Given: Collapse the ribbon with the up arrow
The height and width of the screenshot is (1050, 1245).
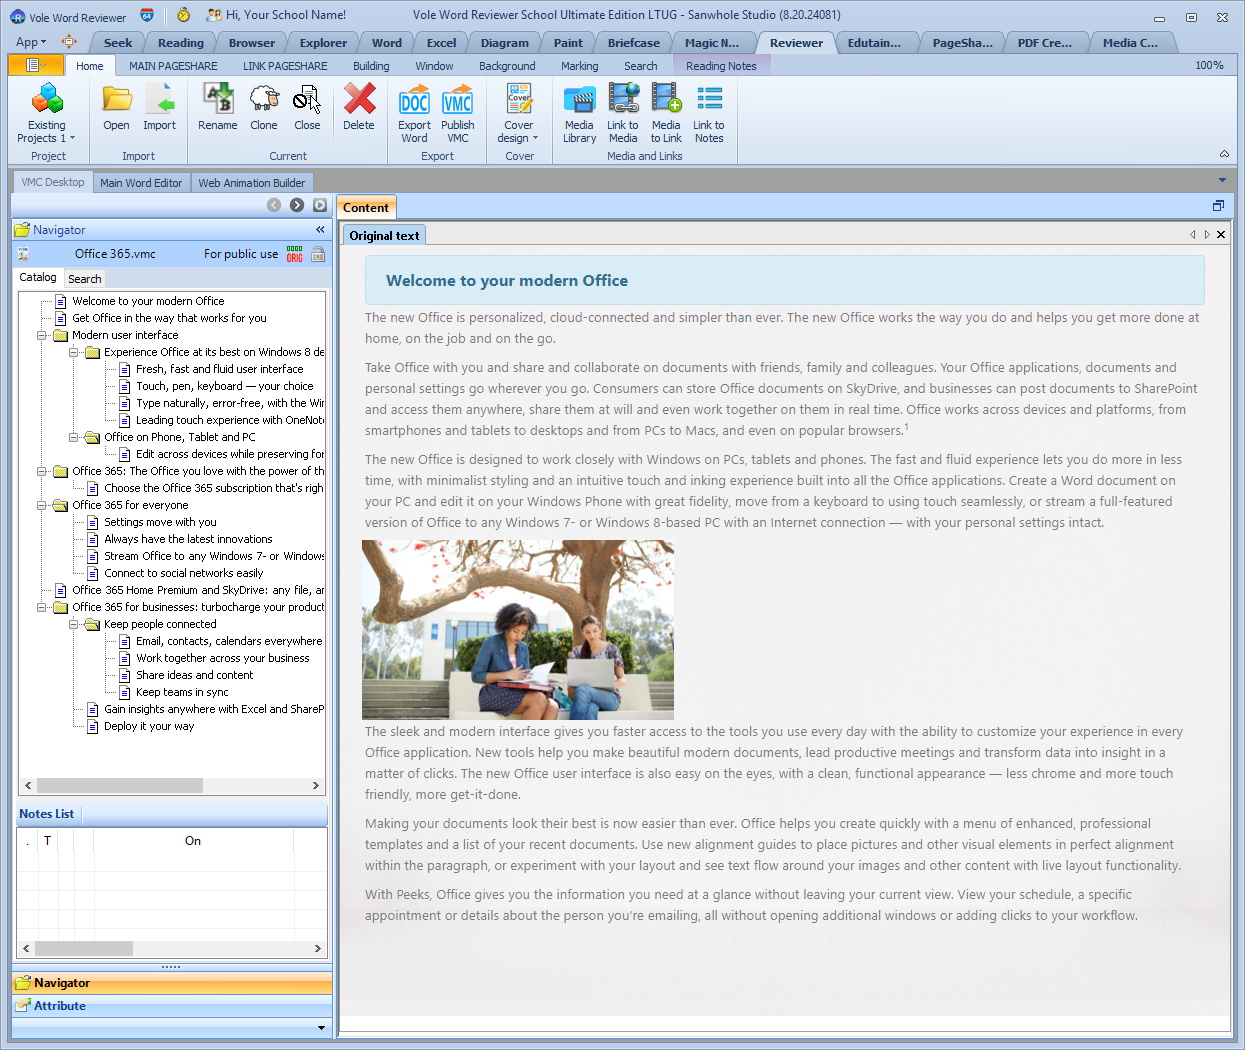Looking at the screenshot, I should click(1224, 154).
